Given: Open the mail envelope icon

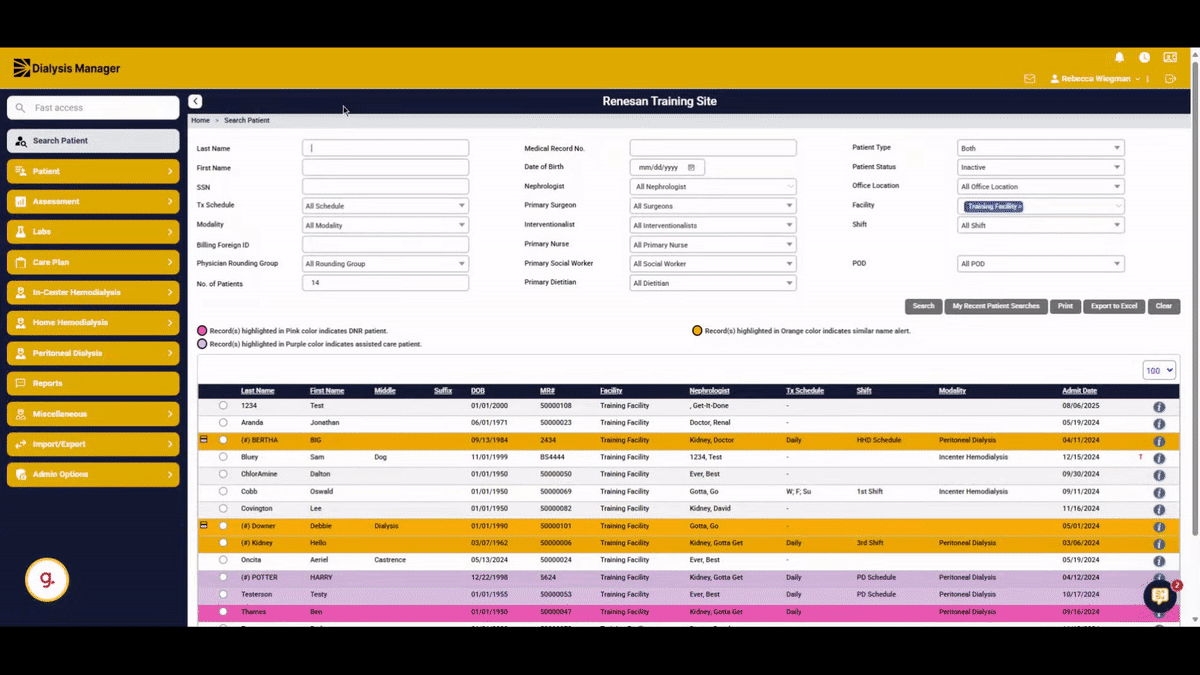Looking at the screenshot, I should [x=1030, y=78].
